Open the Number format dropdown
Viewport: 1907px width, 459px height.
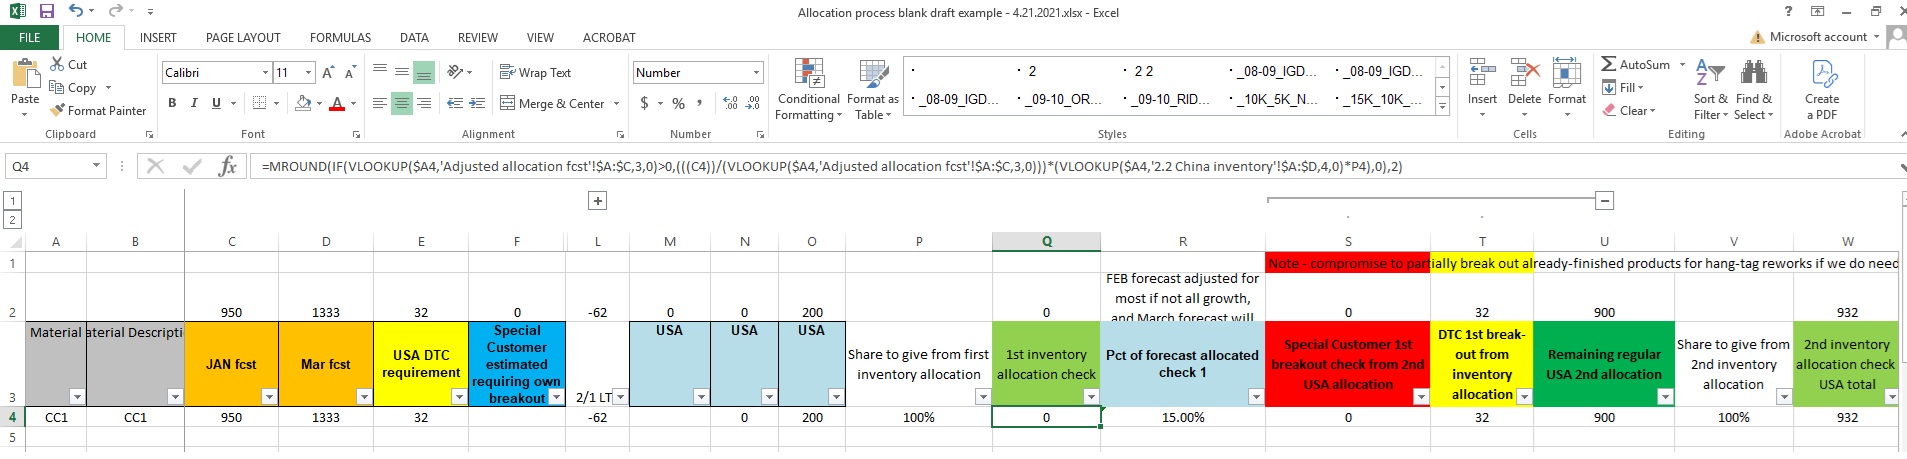coord(756,73)
